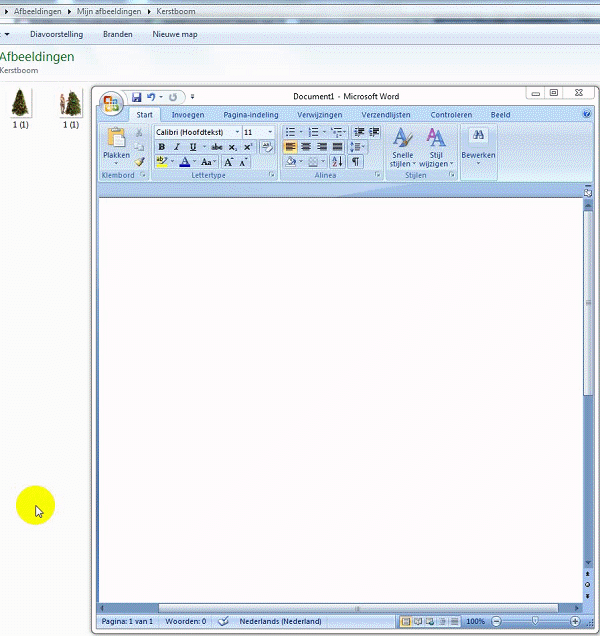Click the Nederlands (Nederland) language indicator
The height and width of the screenshot is (636, 600).
click(280, 621)
